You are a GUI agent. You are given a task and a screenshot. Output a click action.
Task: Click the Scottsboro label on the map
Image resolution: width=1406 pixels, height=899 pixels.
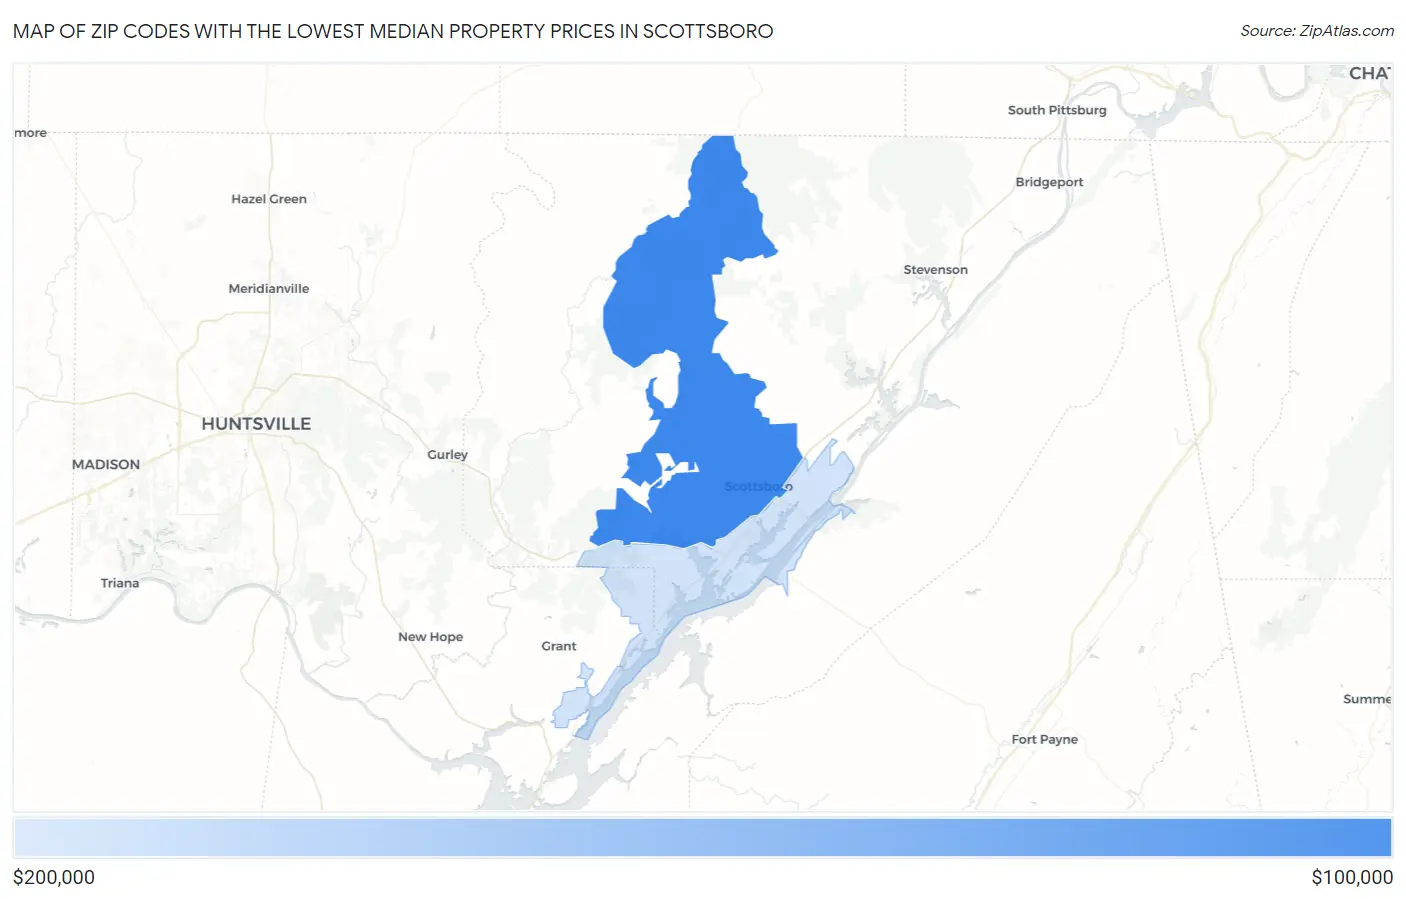pyautogui.click(x=758, y=487)
